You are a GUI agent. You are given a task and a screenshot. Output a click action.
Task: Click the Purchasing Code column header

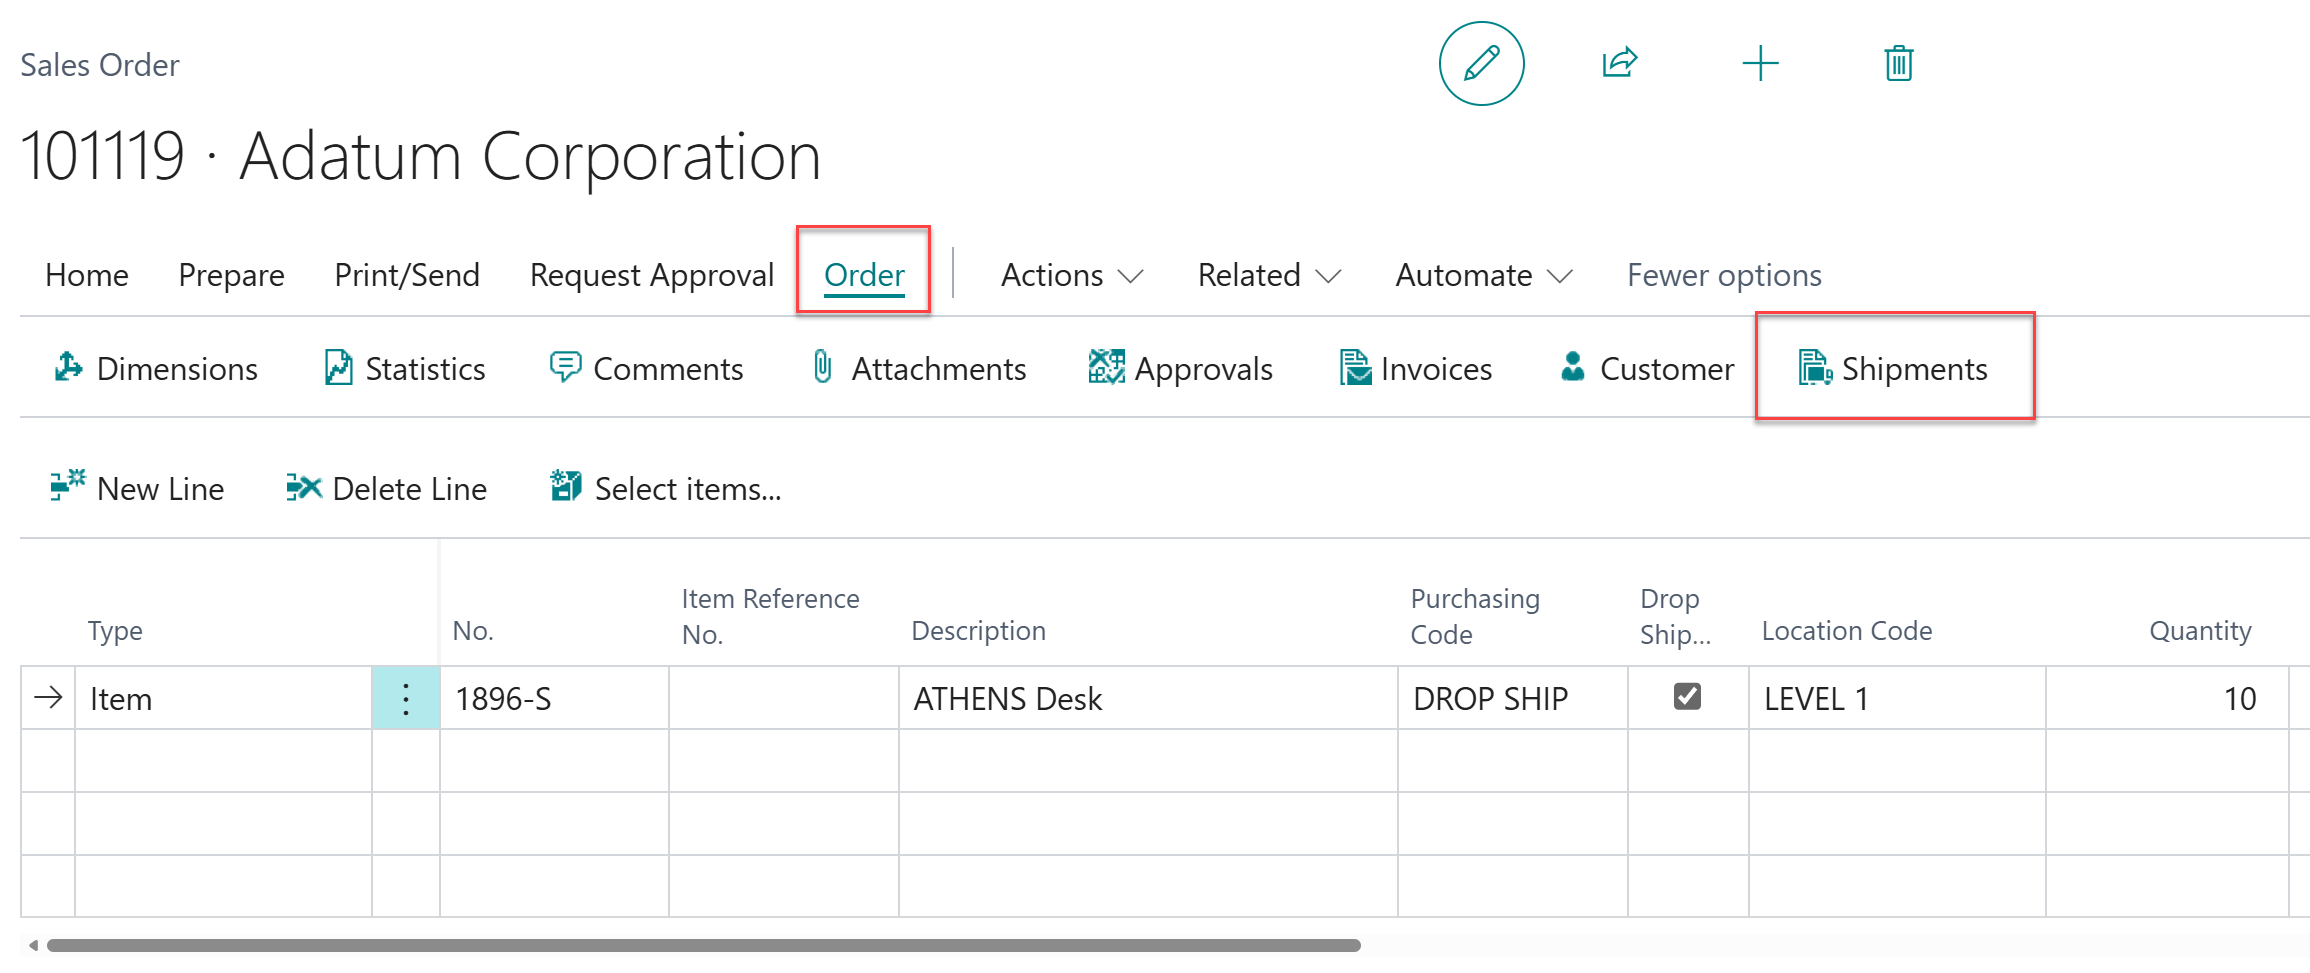(1475, 616)
